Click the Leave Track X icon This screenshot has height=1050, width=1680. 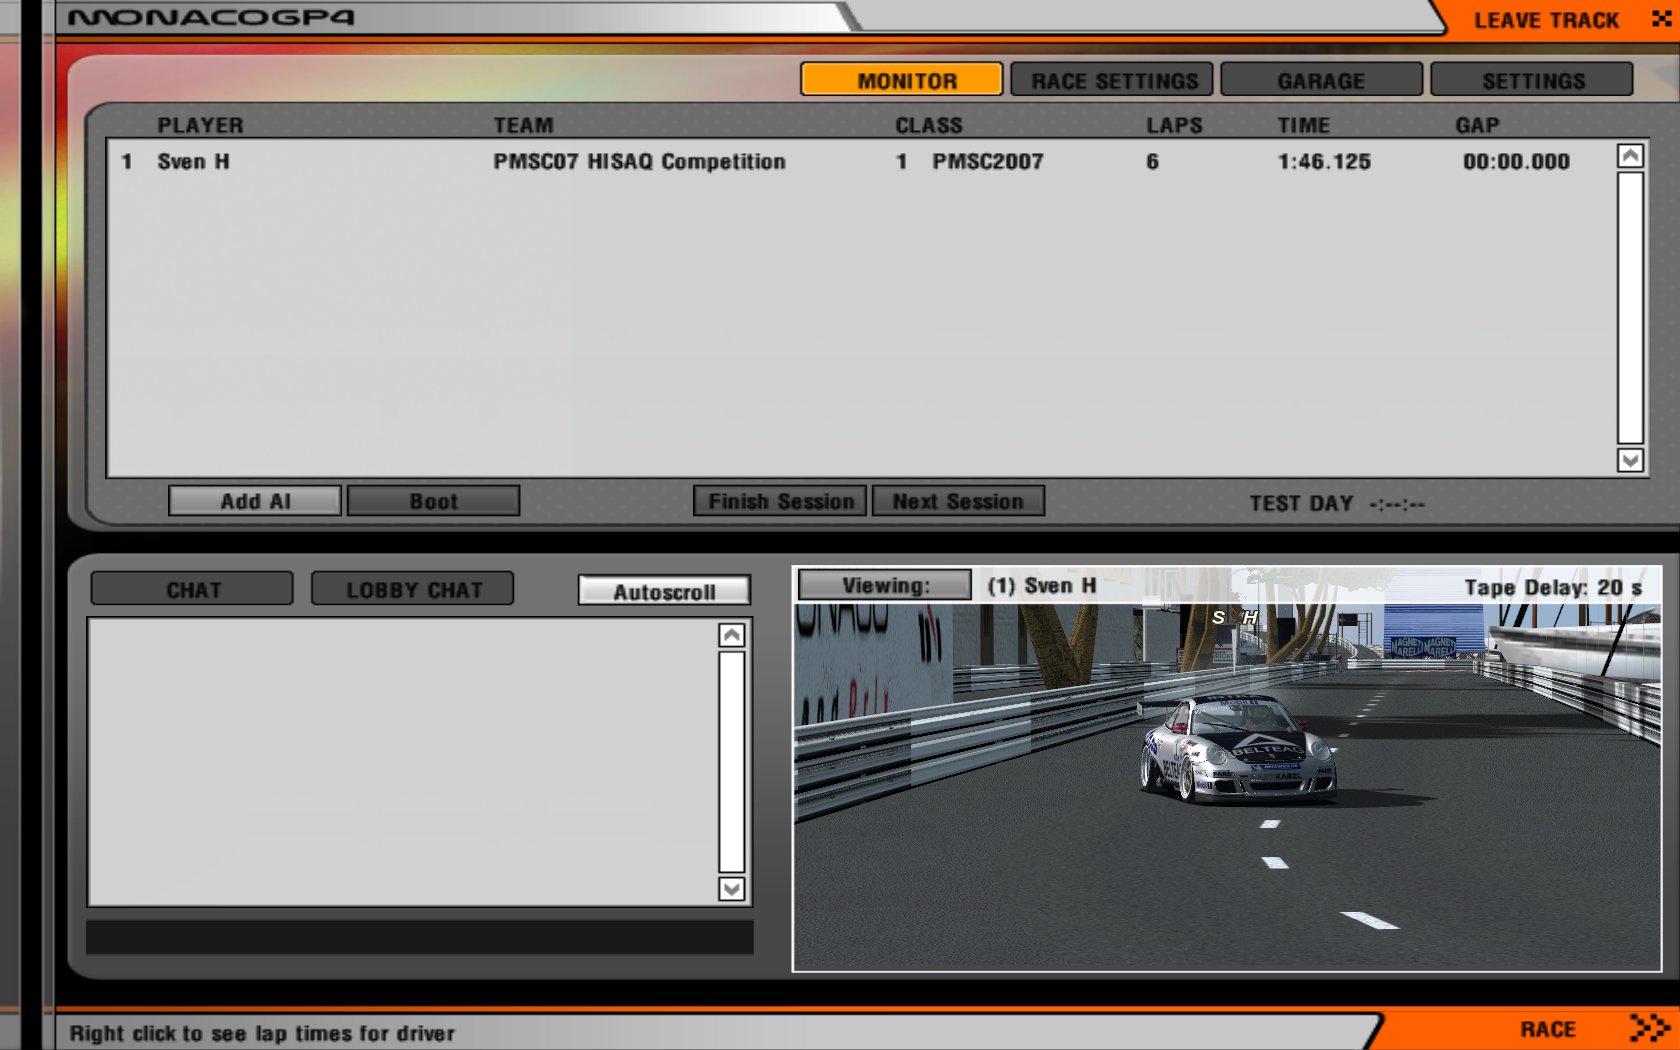point(1661,18)
